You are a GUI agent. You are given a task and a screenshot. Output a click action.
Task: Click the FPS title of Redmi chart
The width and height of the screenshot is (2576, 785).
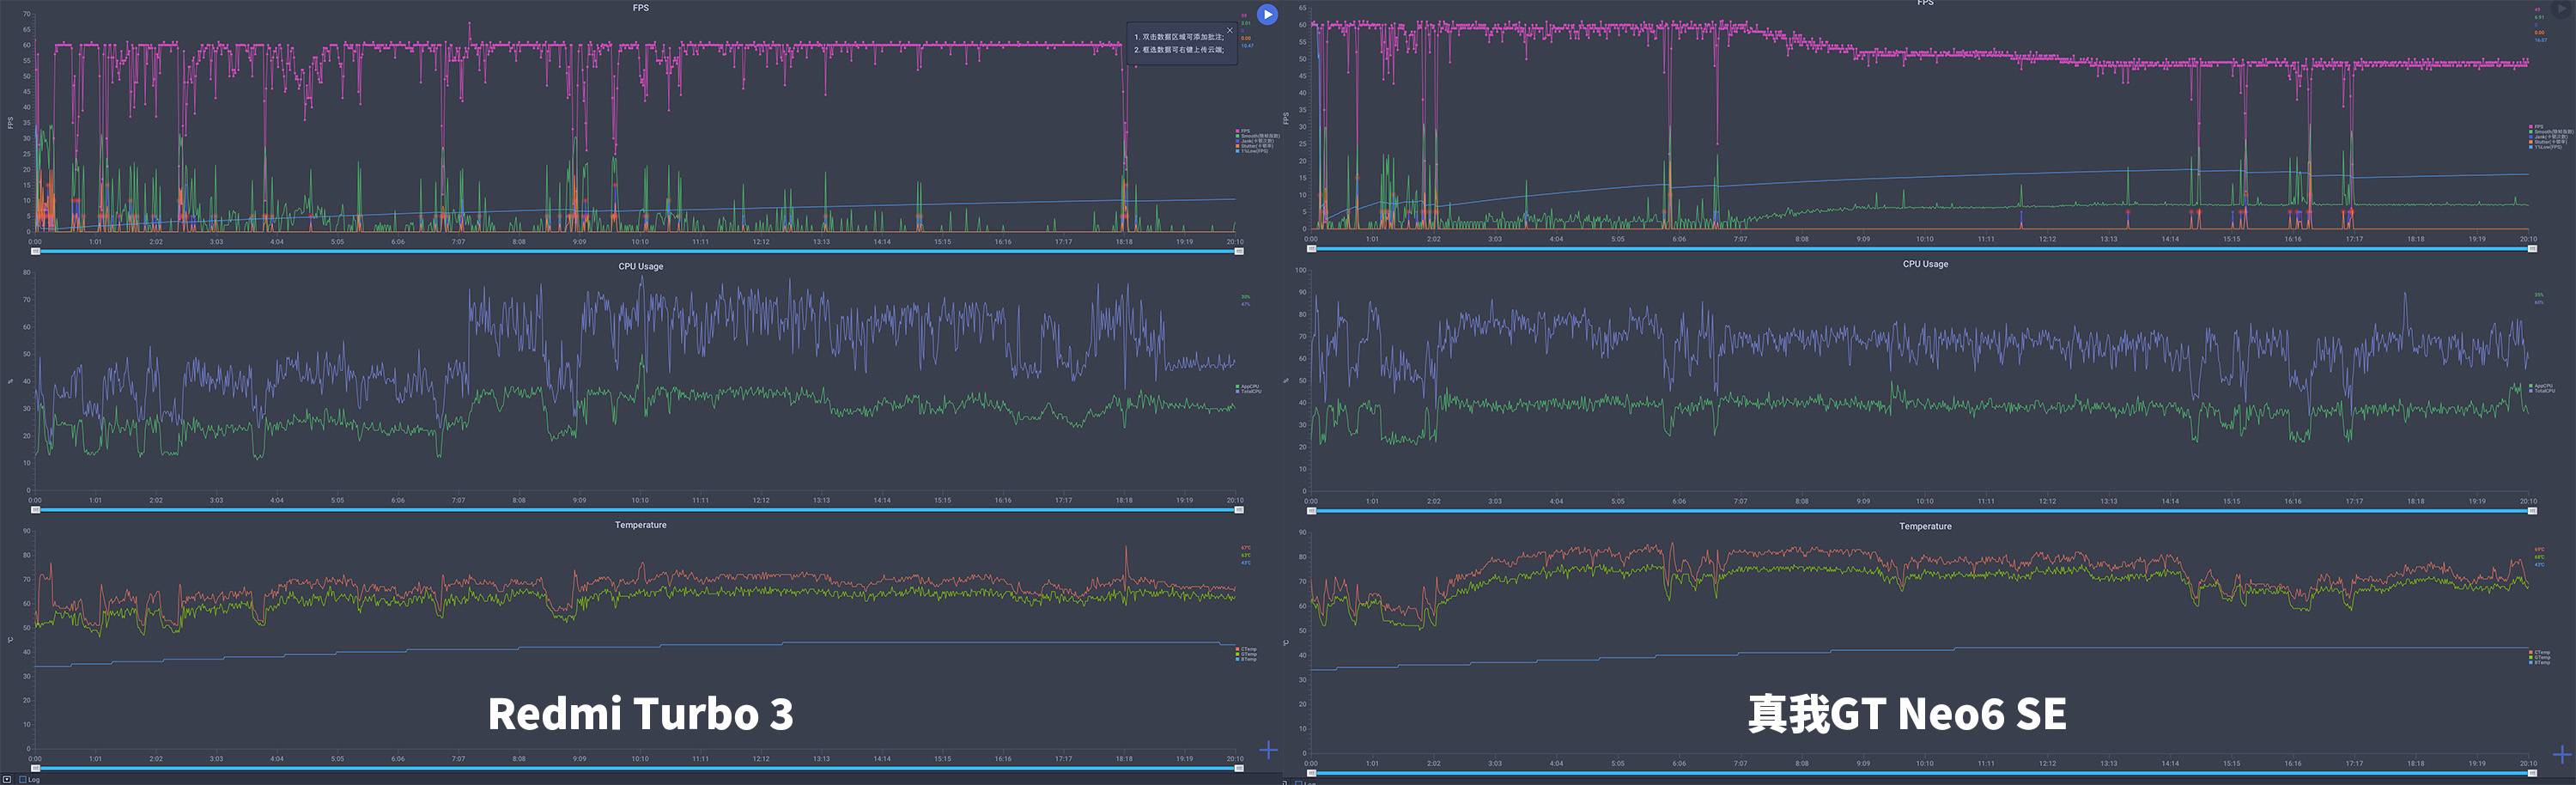(x=641, y=8)
